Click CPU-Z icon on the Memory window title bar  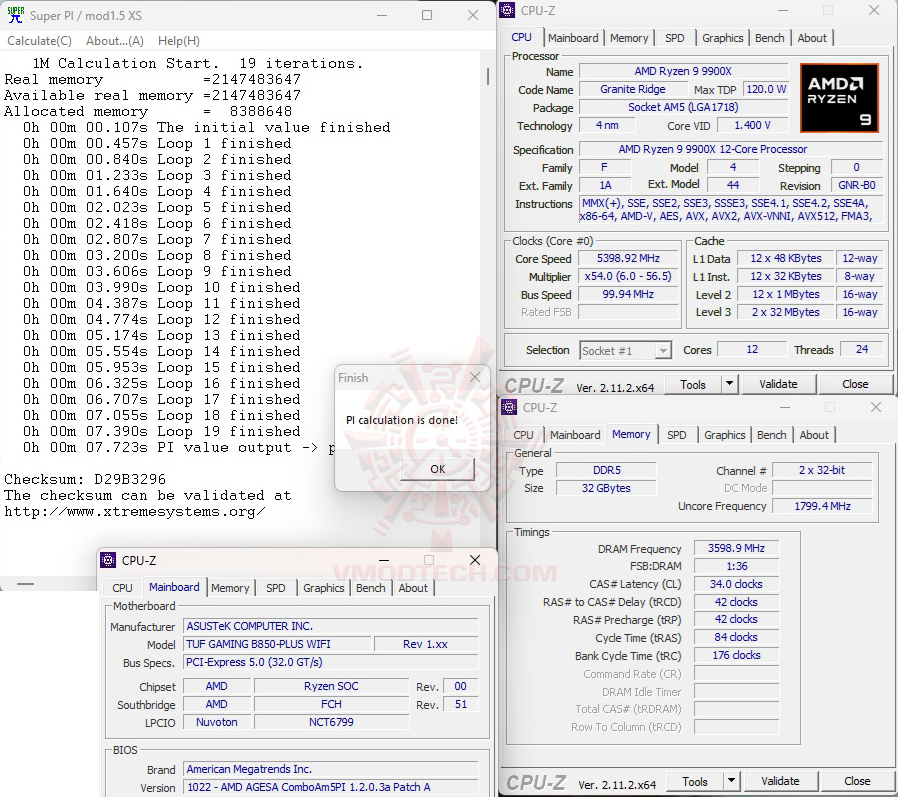click(510, 407)
